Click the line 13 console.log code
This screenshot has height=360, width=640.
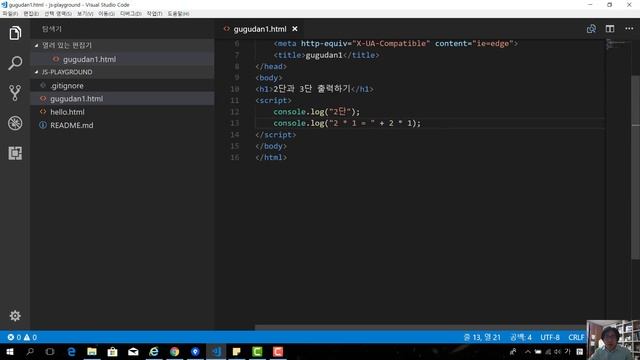(x=347, y=123)
